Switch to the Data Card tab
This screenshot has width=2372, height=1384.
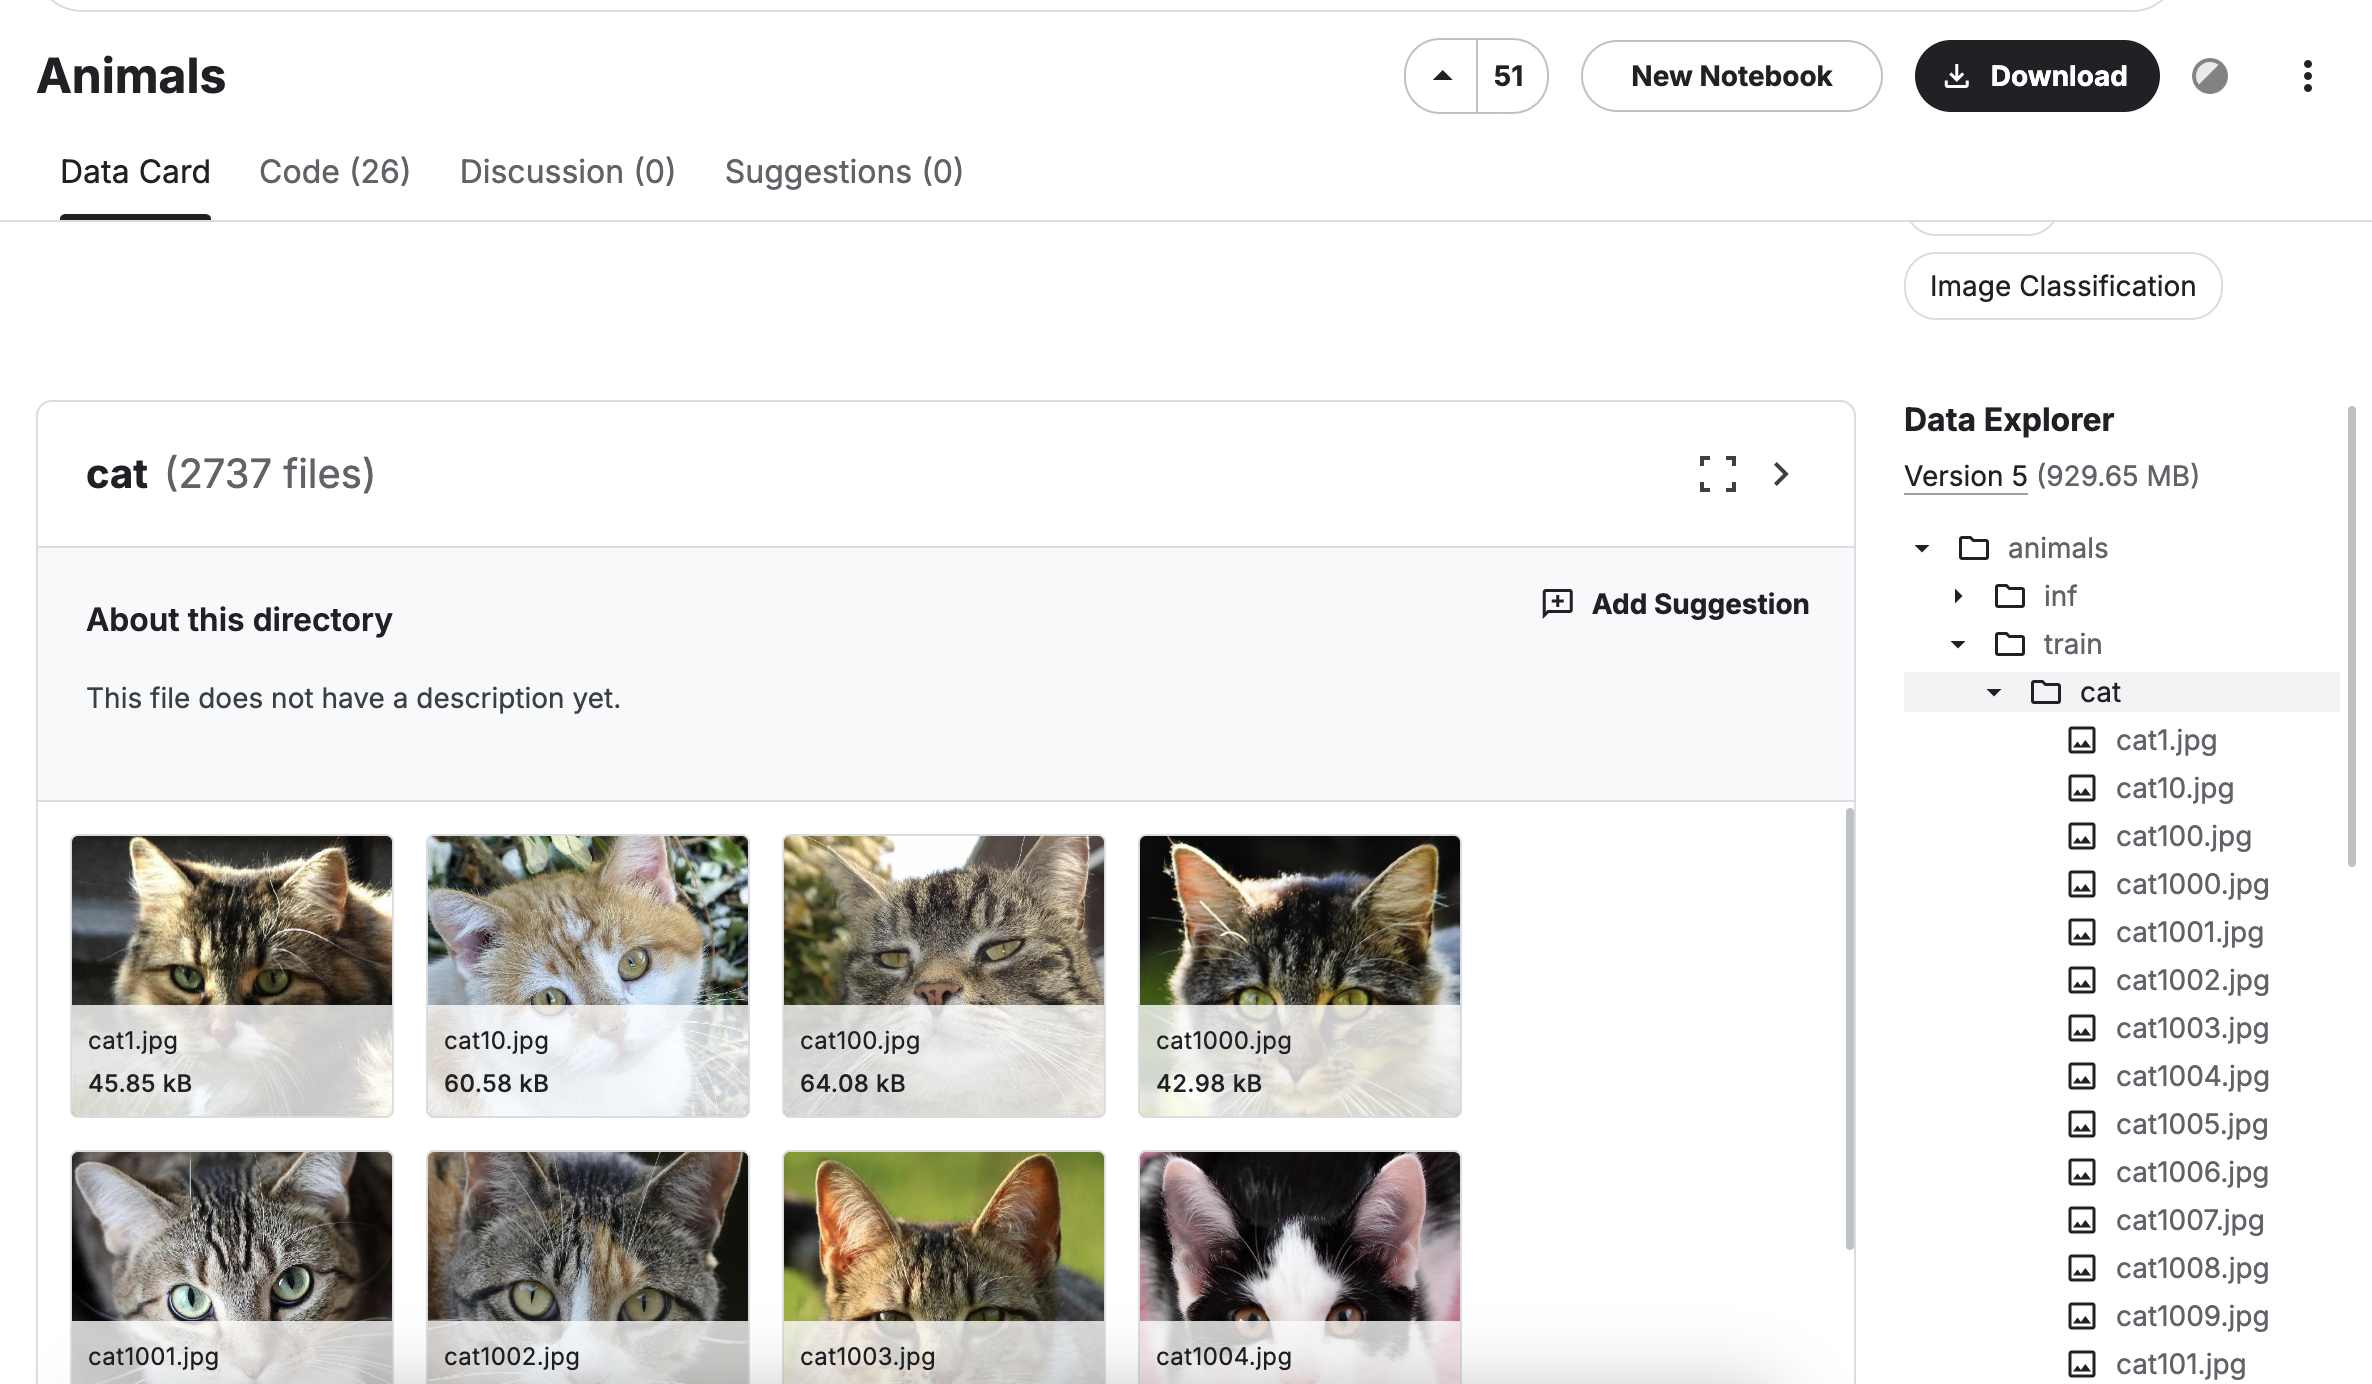click(x=135, y=172)
